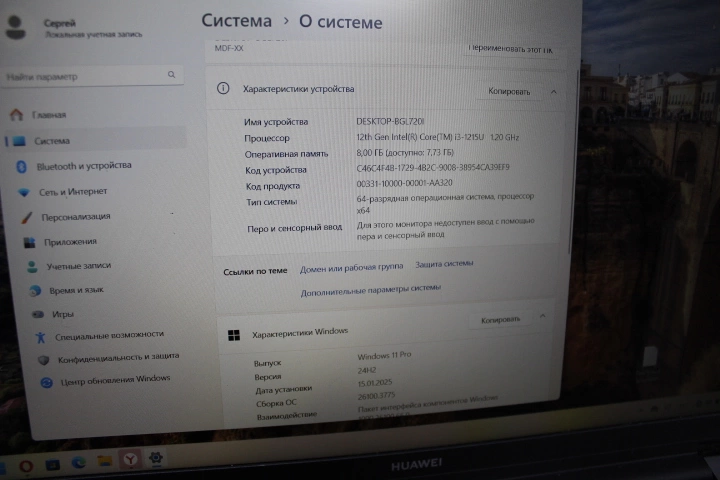Select the Учетные записи person icon
The width and height of the screenshot is (720, 480).
click(32, 266)
